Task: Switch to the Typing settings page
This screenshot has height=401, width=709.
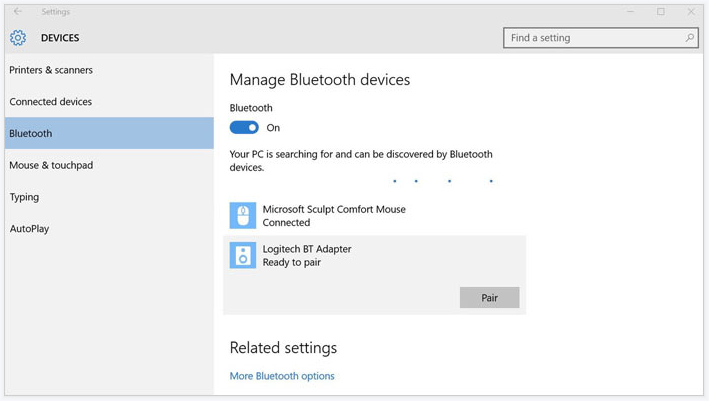Action: [x=24, y=197]
